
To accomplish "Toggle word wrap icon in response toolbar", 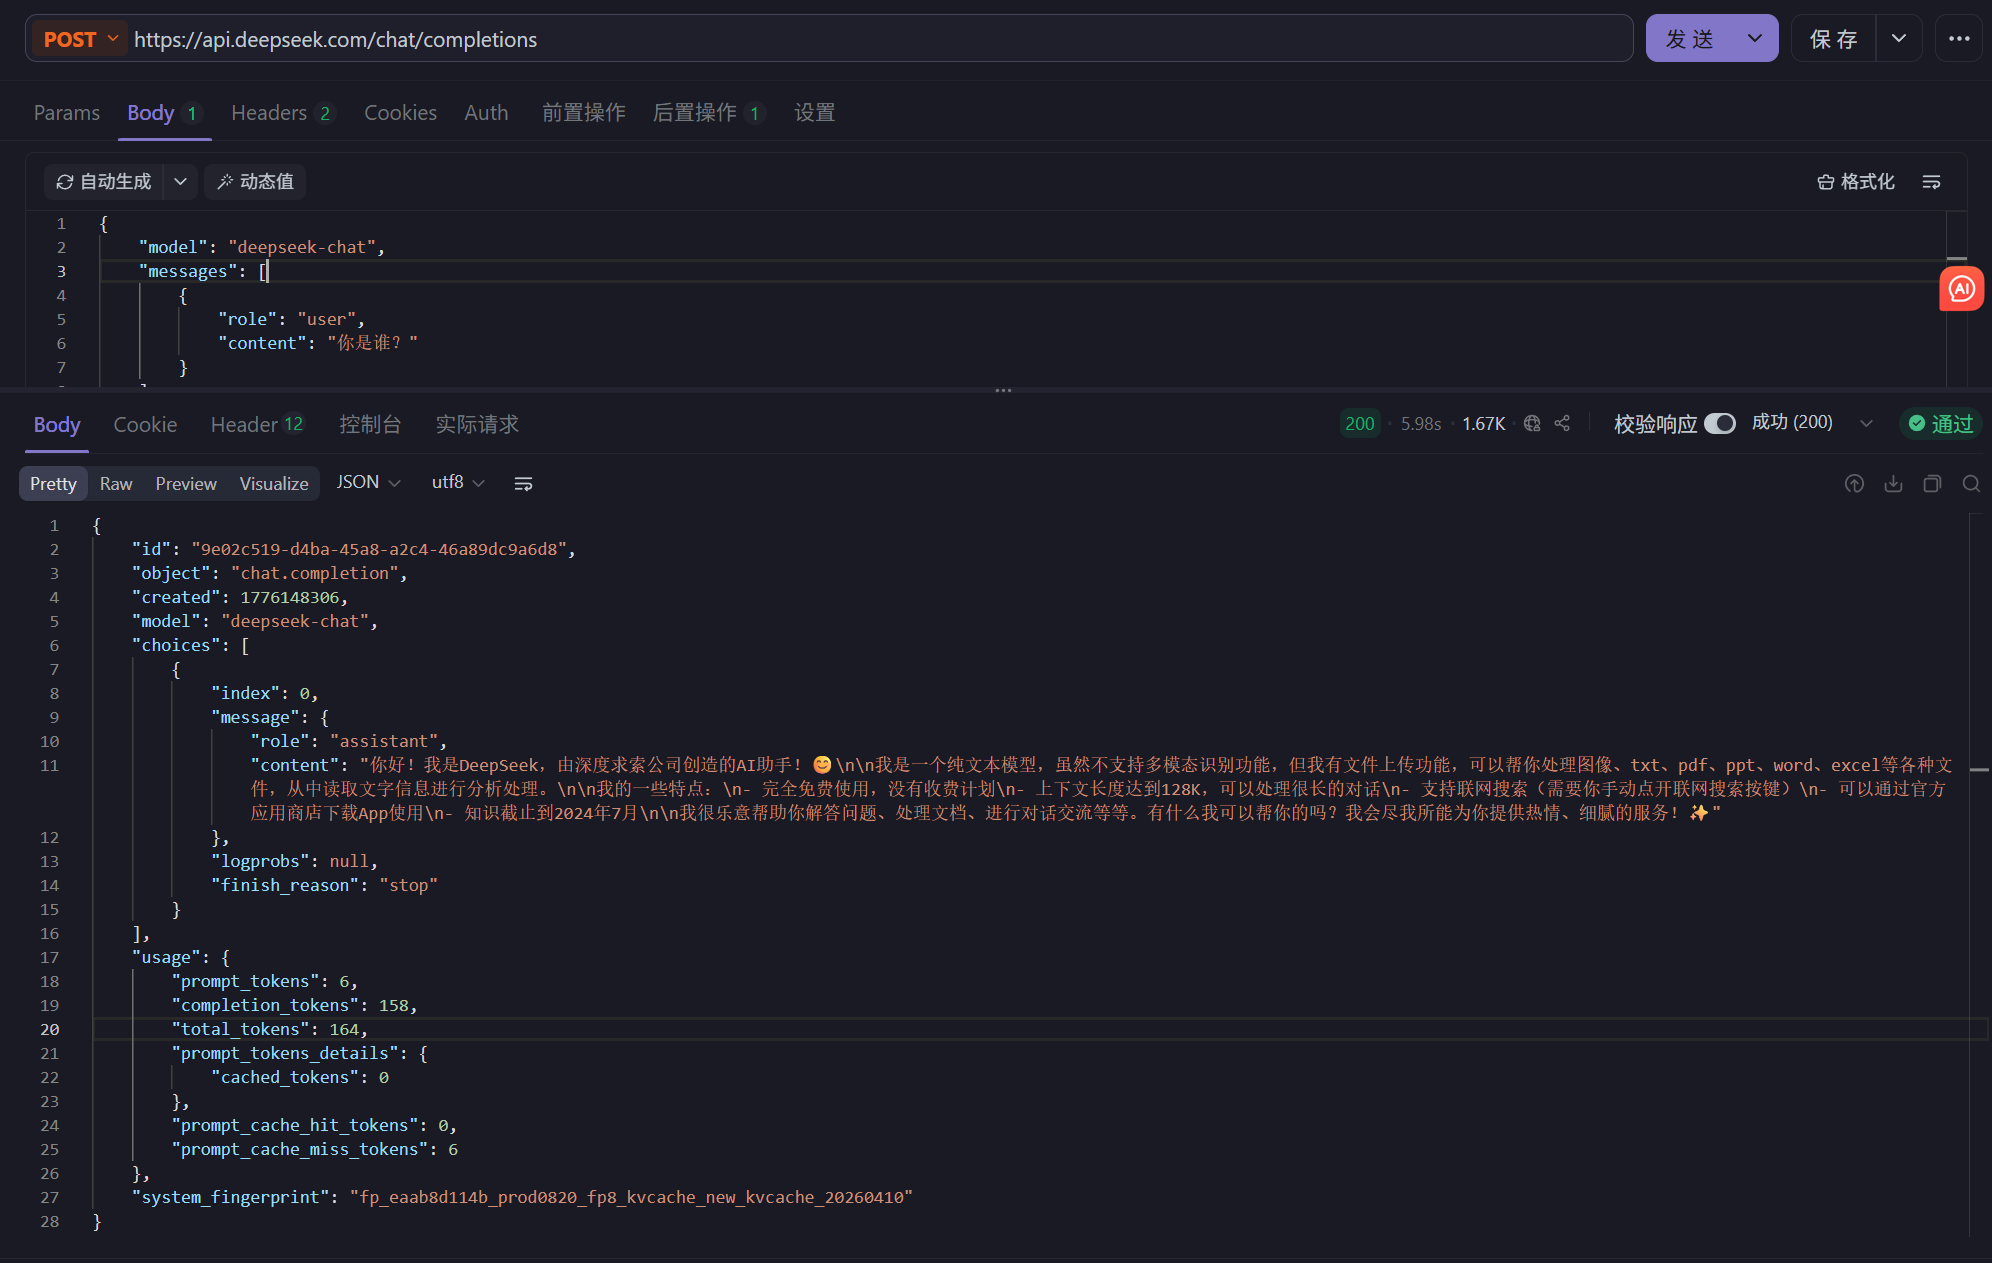I will point(523,484).
